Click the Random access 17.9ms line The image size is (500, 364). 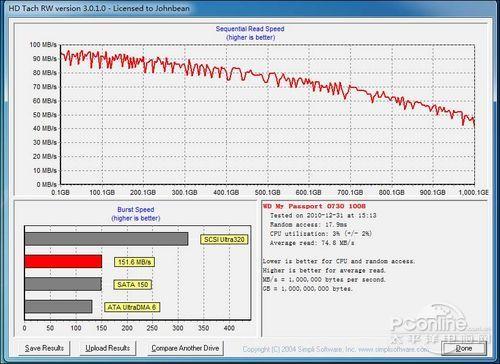pyautogui.click(x=308, y=224)
